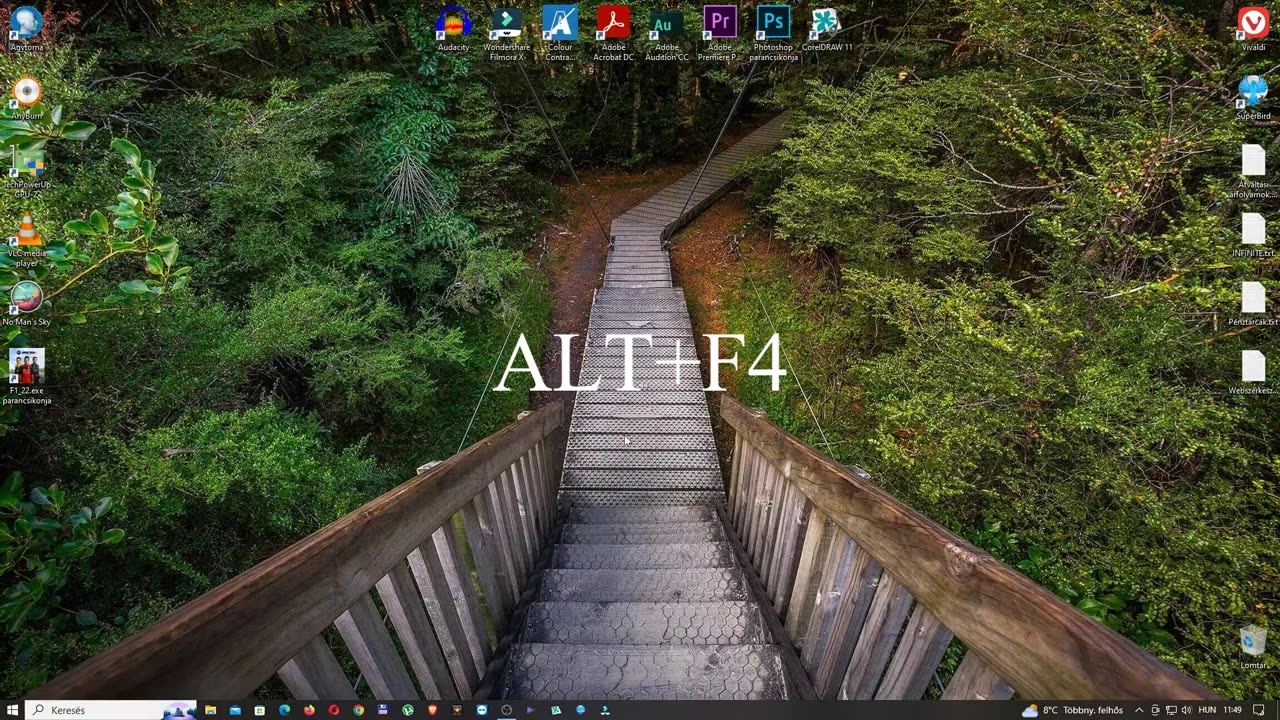This screenshot has width=1280, height=720.
Task: Open the volume control
Action: click(1186, 710)
